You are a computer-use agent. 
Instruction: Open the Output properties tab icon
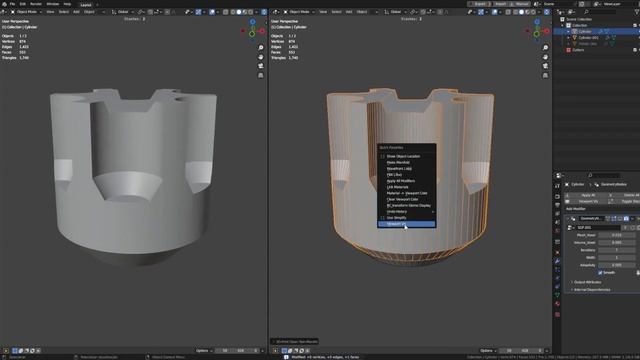pos(558,205)
